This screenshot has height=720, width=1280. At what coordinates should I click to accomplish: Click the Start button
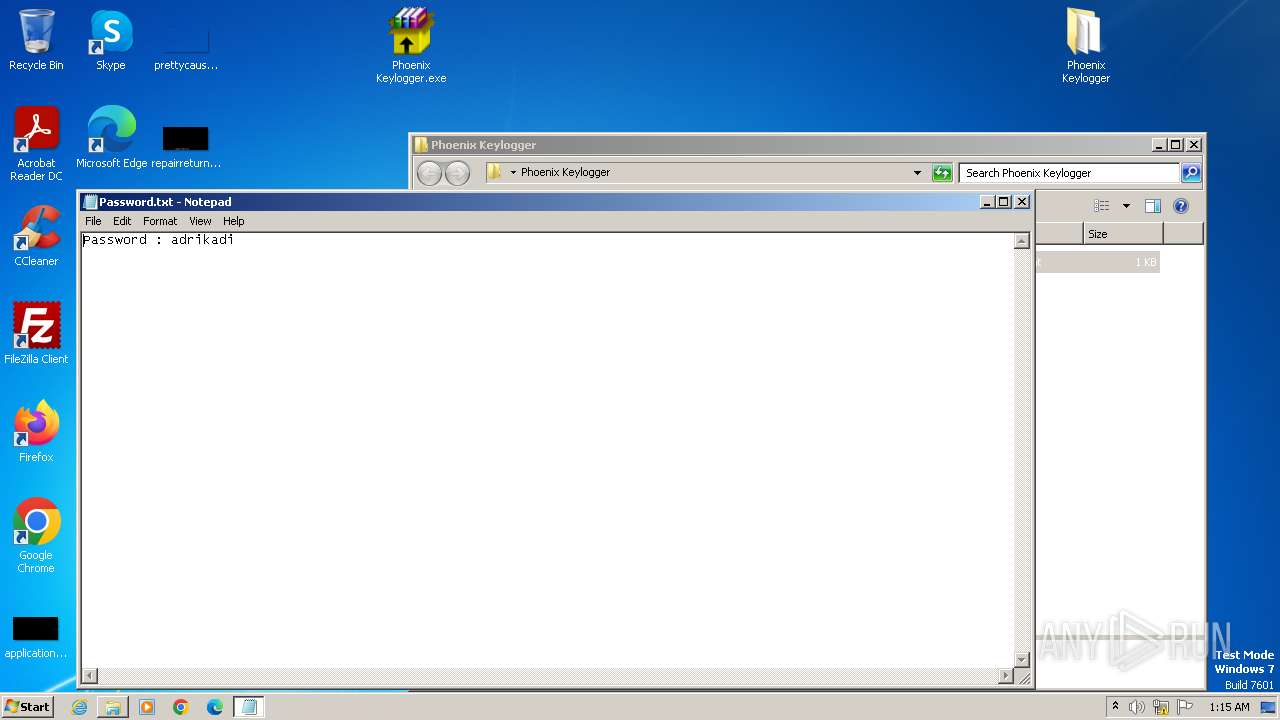27,706
